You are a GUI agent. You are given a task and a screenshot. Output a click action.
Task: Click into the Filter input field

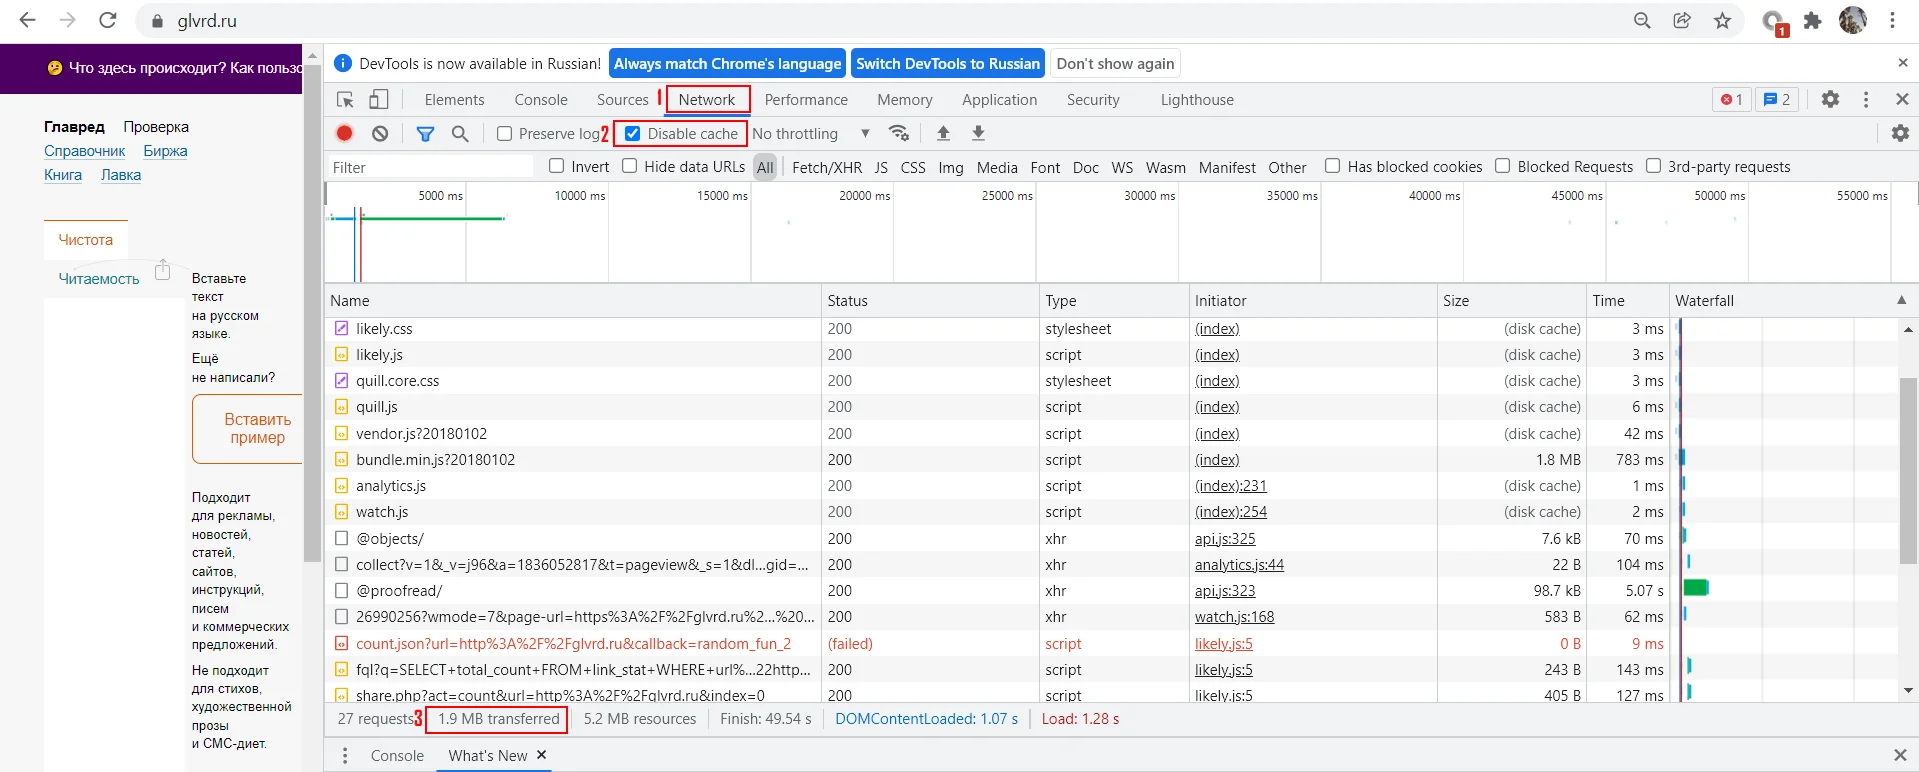click(430, 167)
